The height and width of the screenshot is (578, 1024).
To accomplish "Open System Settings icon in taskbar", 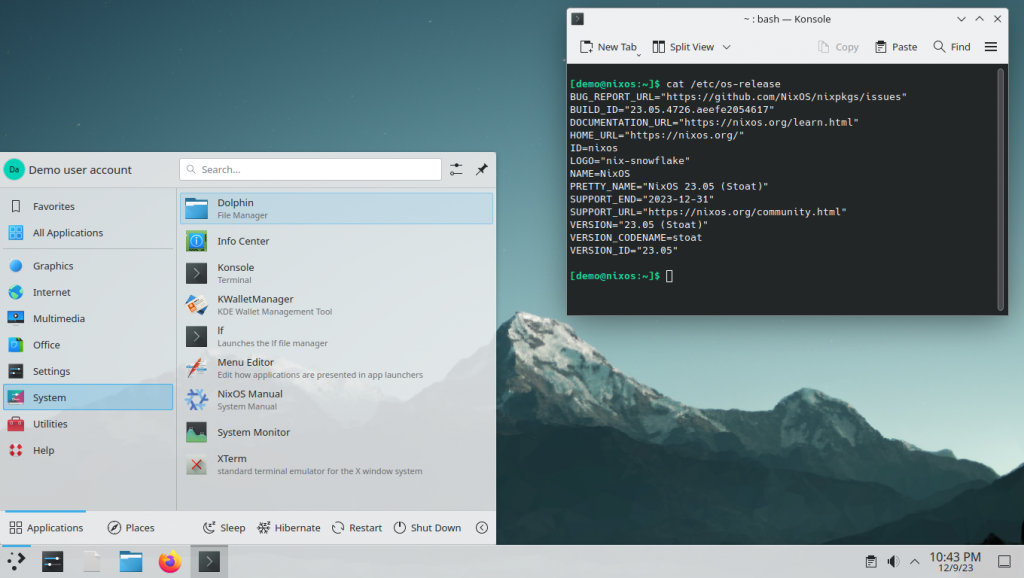I will tap(53, 562).
